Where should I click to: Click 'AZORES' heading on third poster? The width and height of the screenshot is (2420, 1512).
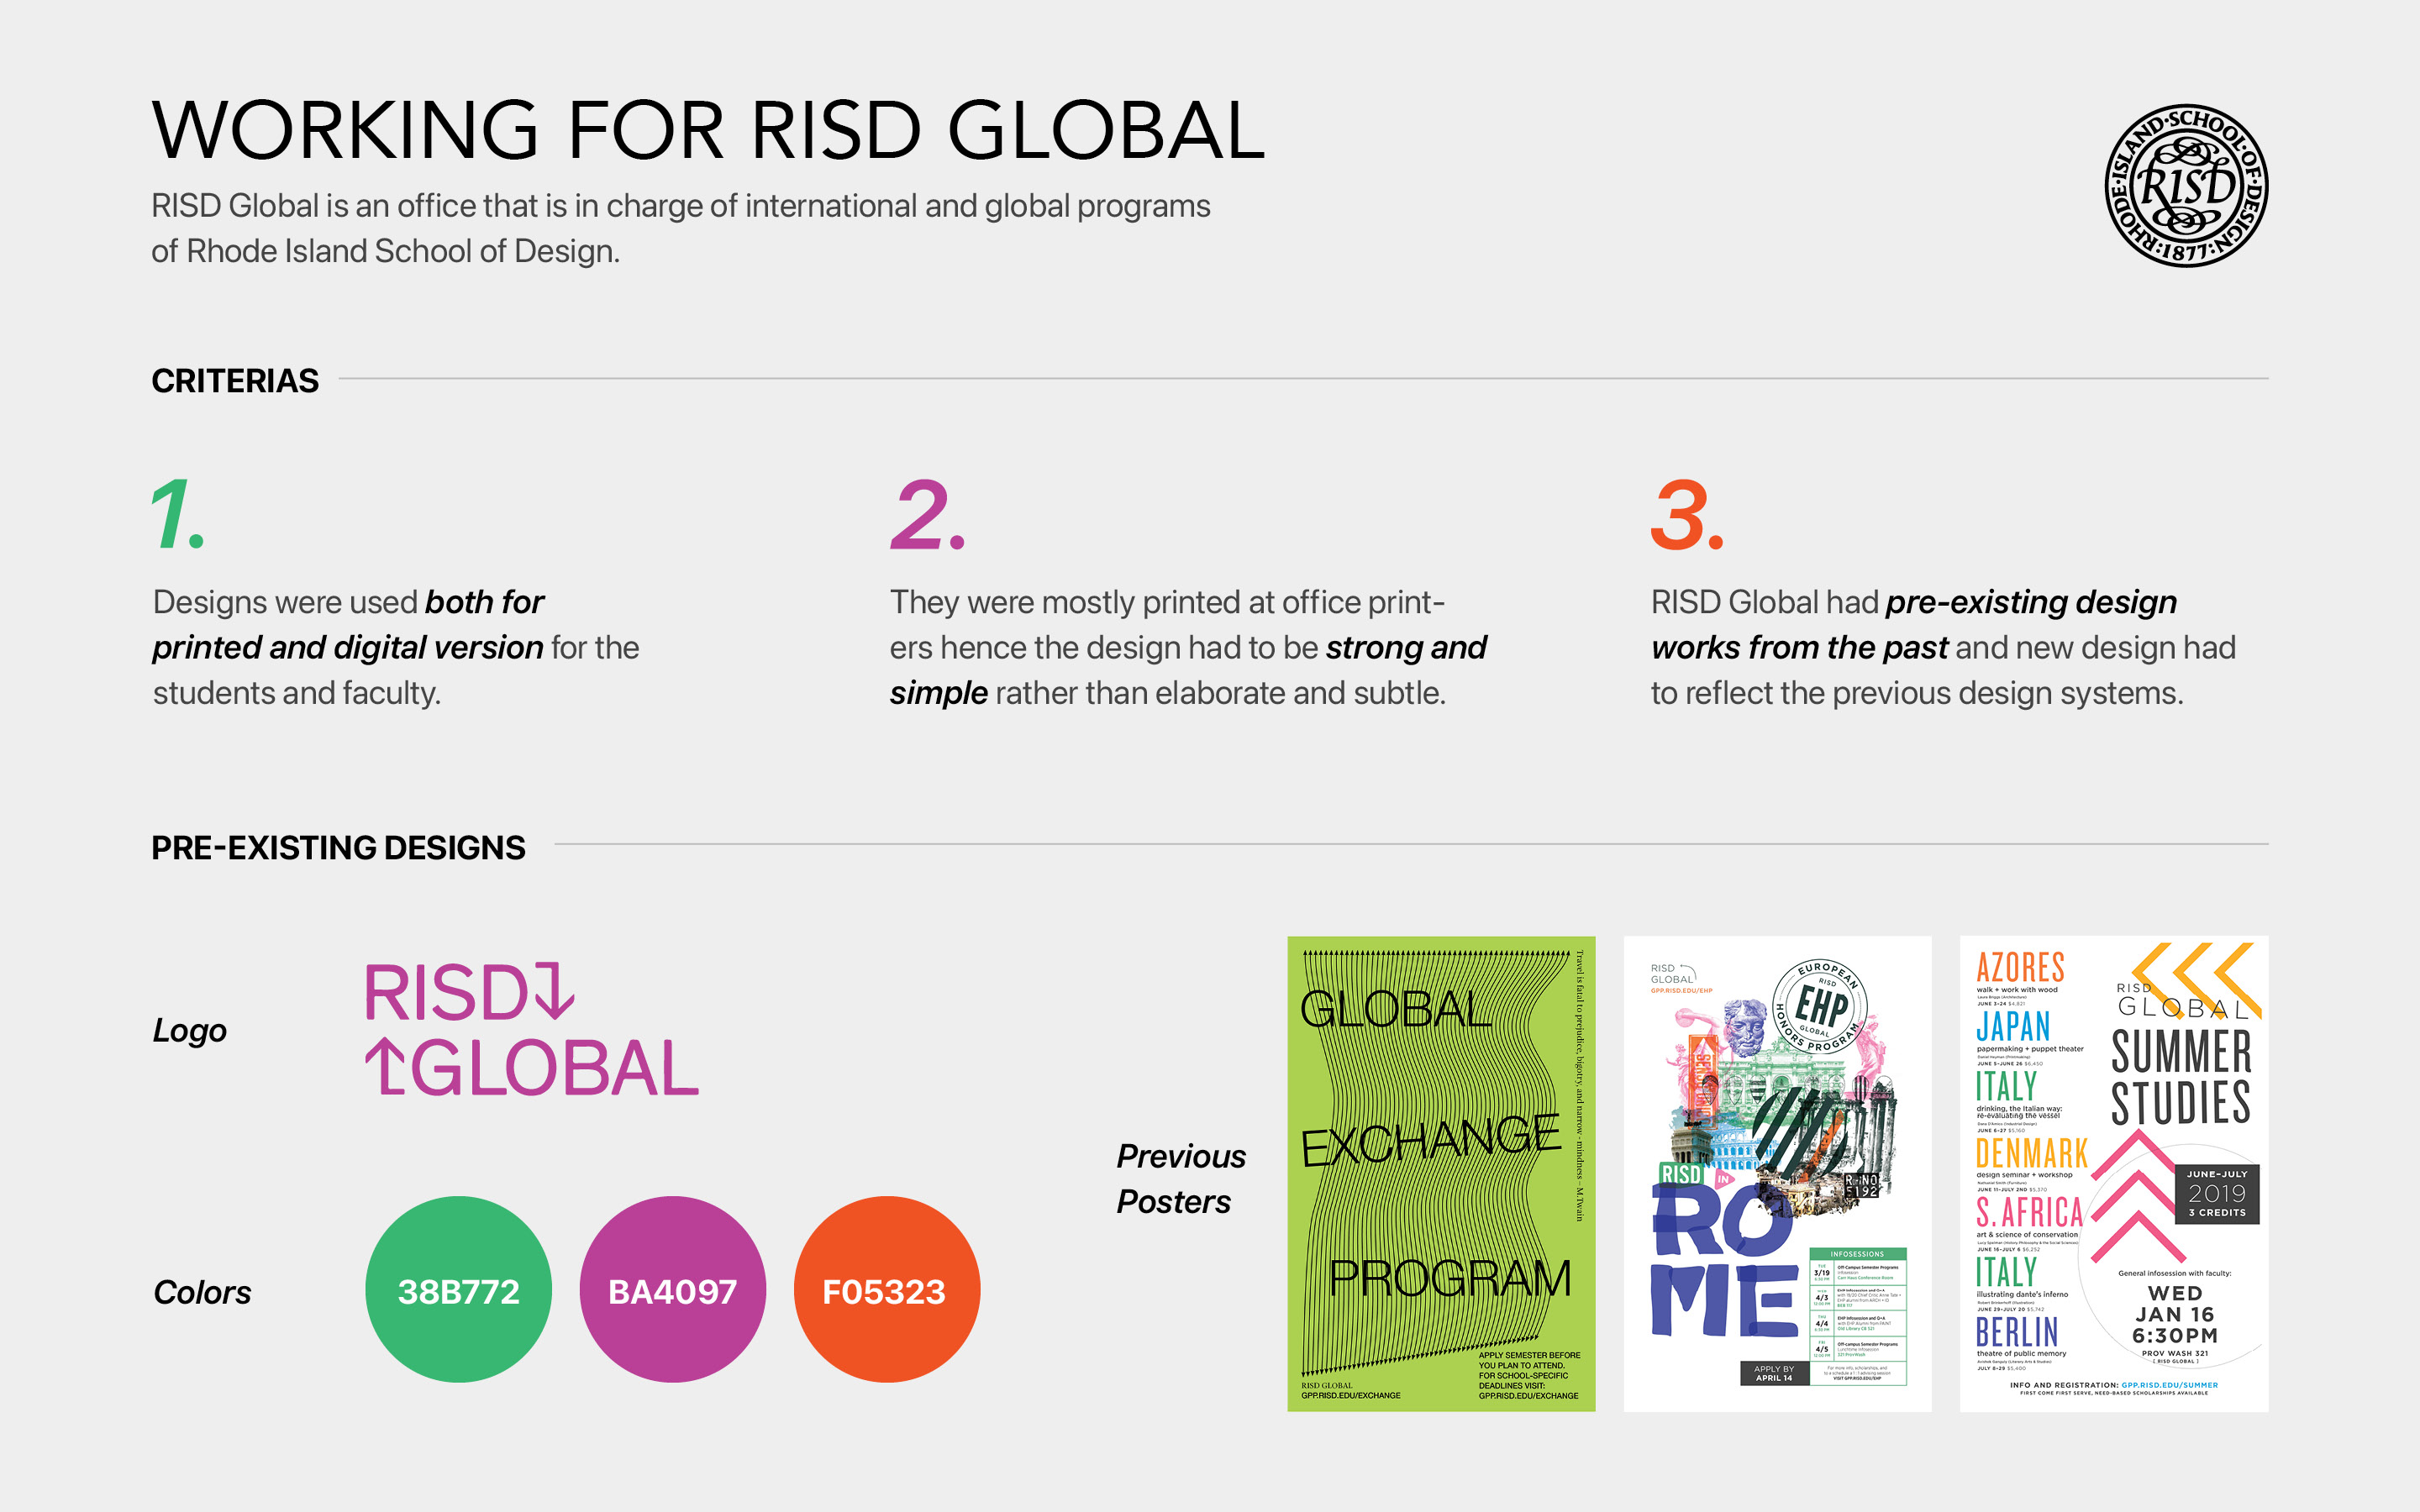(x=2020, y=968)
